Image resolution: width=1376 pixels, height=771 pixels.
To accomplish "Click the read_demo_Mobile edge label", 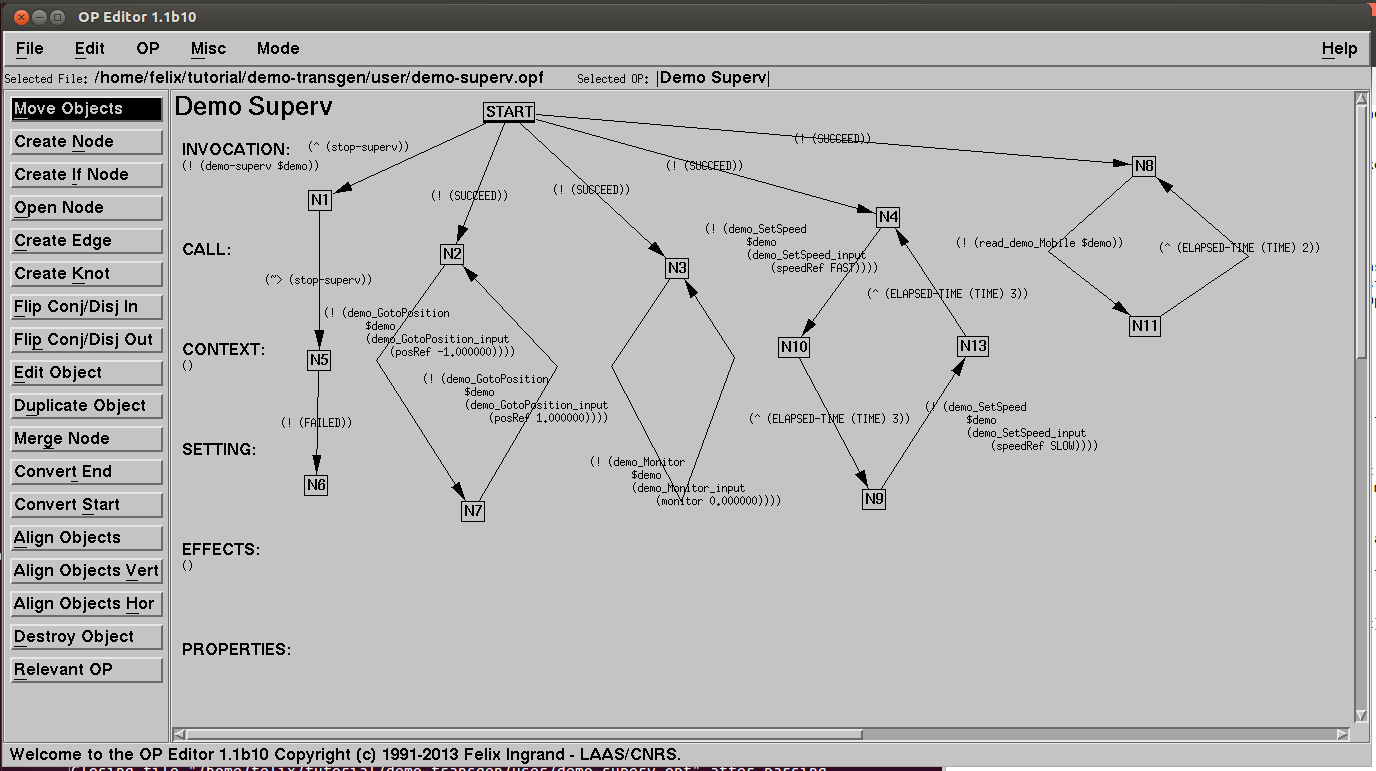I will coord(1039,242).
